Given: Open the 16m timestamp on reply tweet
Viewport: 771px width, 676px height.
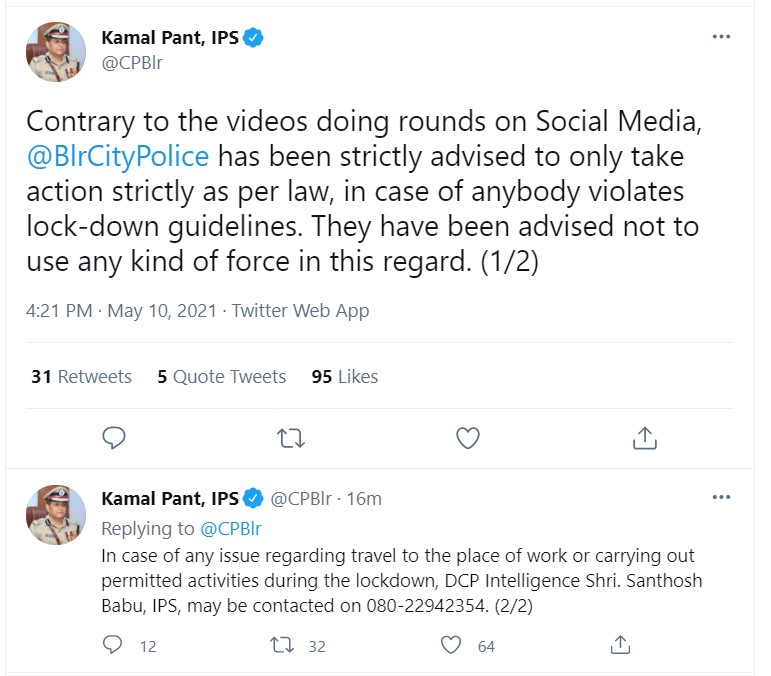Looking at the screenshot, I should click(x=364, y=499).
